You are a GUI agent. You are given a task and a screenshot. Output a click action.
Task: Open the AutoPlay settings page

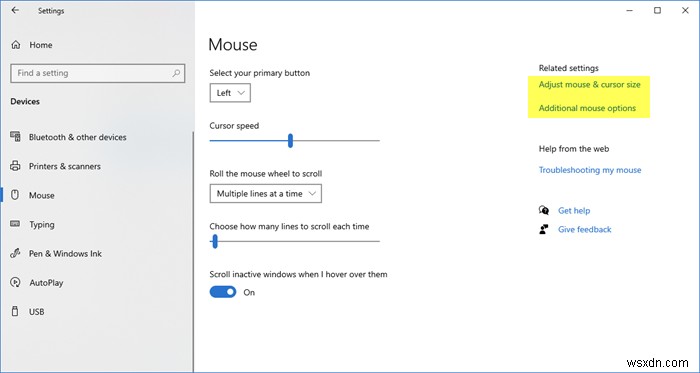pos(46,282)
